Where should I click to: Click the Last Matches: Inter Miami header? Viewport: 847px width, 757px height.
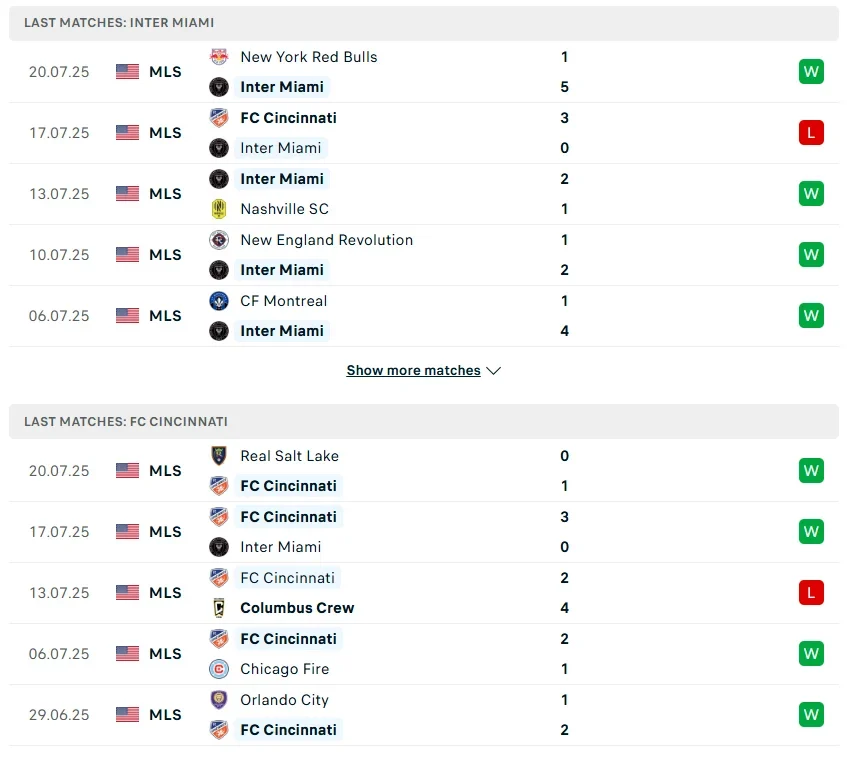click(119, 22)
